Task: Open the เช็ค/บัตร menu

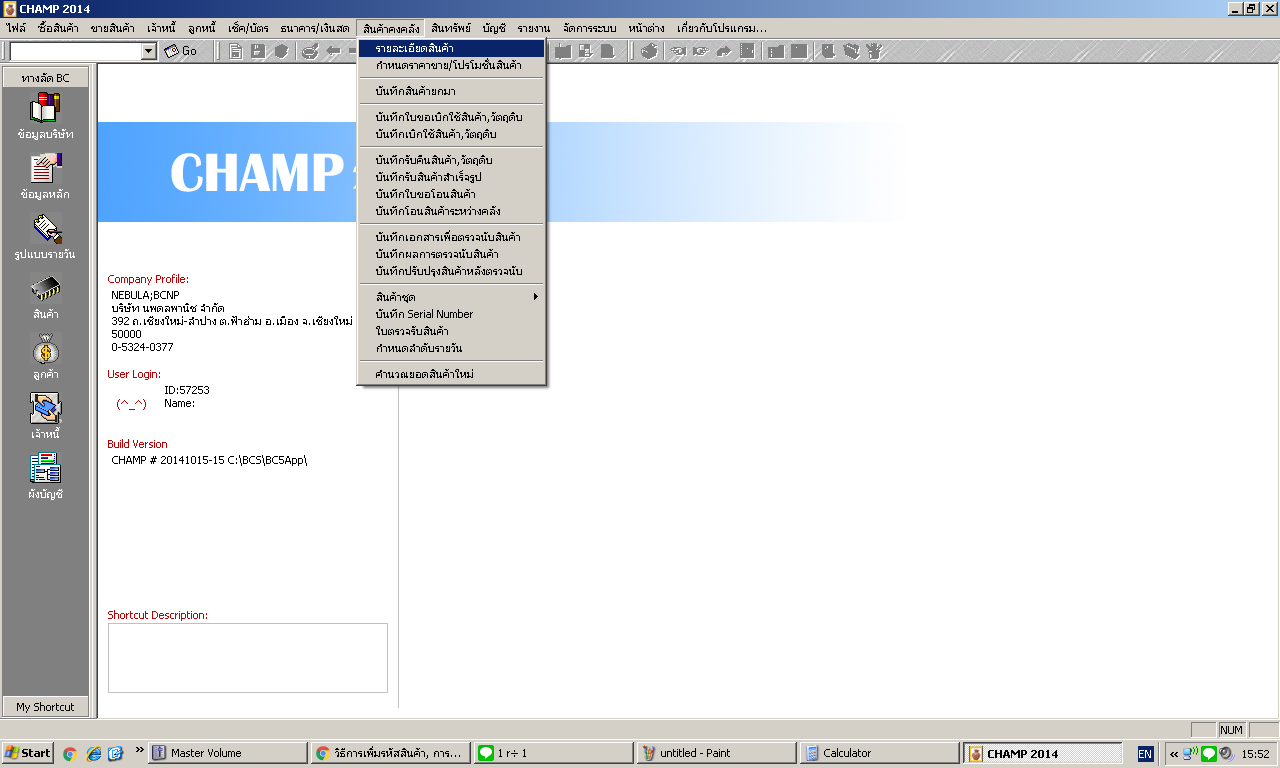Action: point(248,28)
